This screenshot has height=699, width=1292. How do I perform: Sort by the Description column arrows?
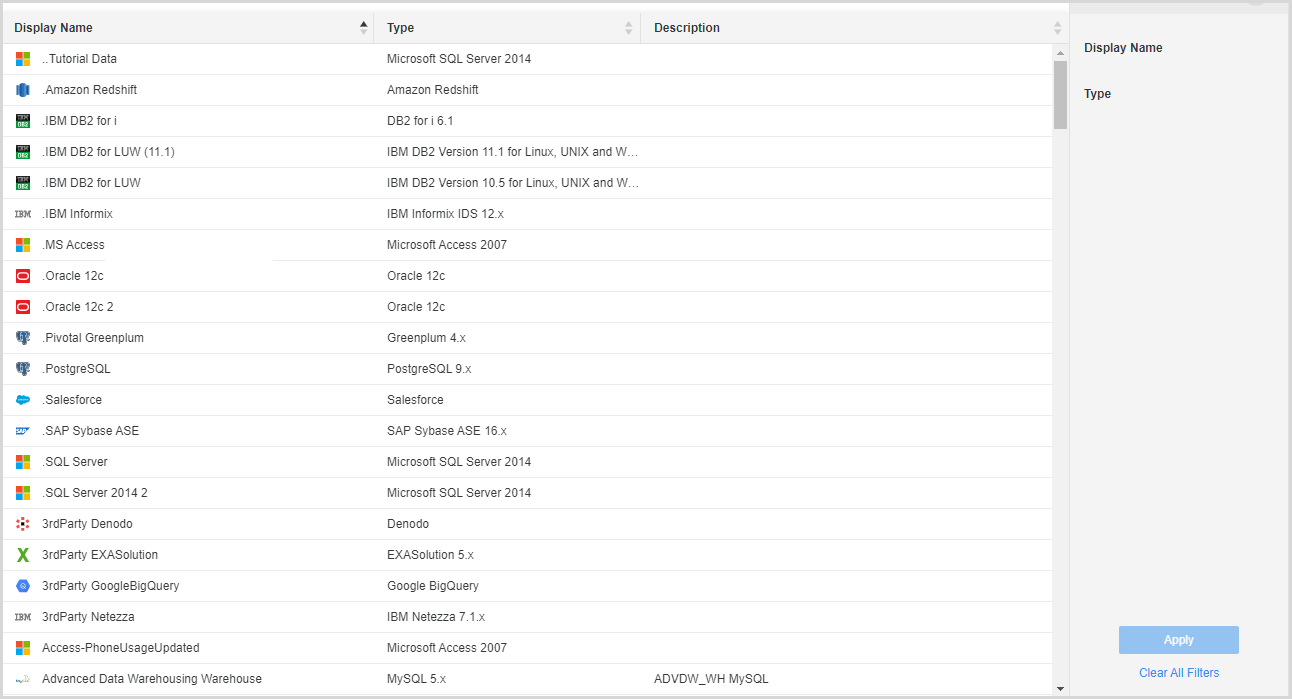[x=1057, y=28]
